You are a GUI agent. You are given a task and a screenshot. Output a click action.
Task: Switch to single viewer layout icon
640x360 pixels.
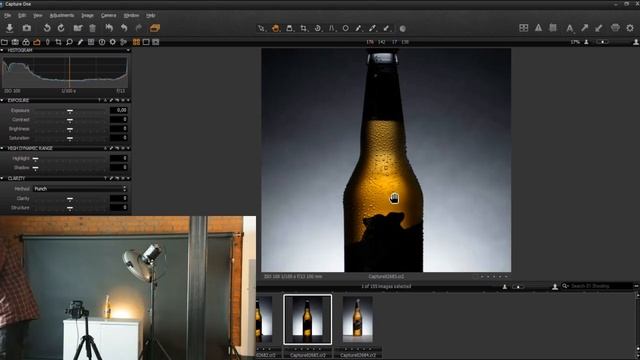click(146, 42)
